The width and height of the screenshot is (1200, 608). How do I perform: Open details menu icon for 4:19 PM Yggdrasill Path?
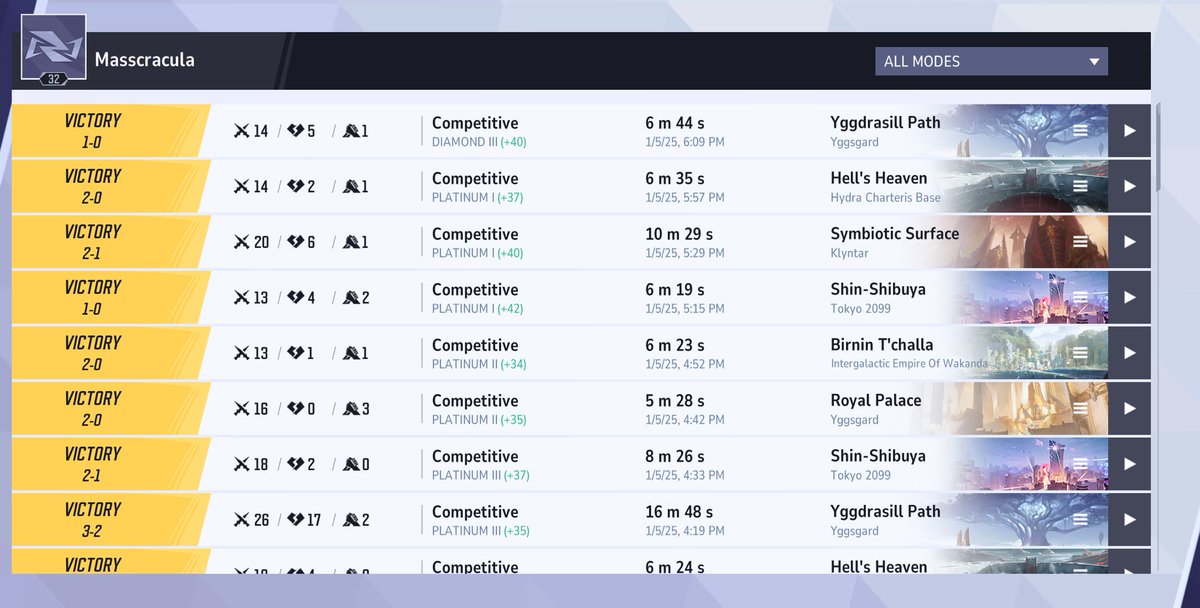[x=1080, y=519]
